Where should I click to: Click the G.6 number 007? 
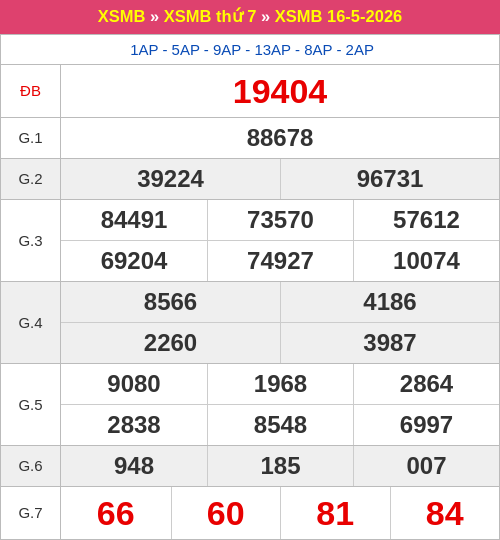[x=426, y=466]
